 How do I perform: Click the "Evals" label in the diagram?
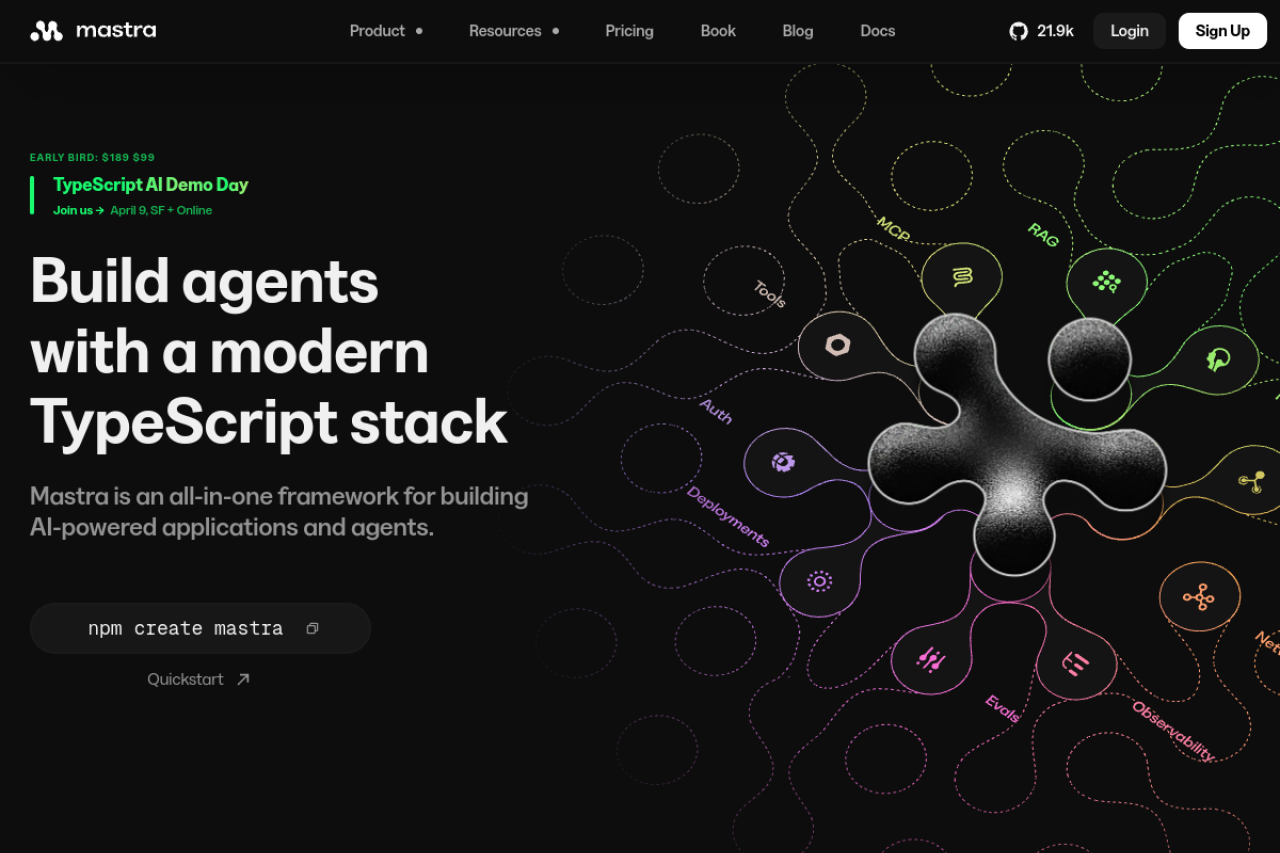[x=1002, y=708]
